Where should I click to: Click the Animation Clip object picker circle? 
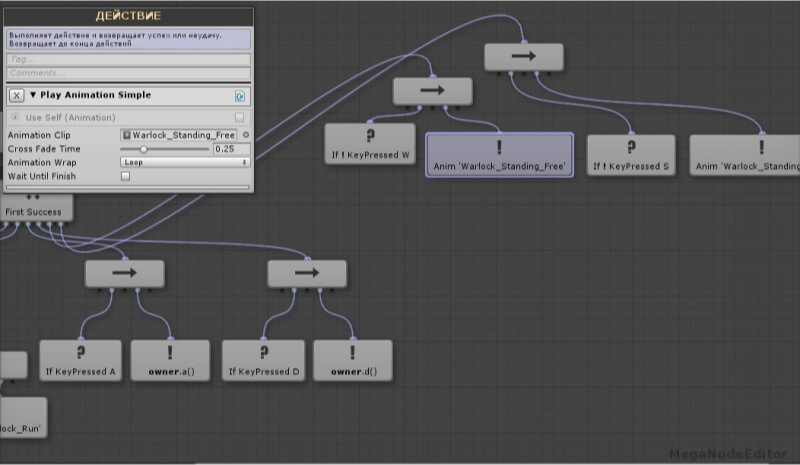tap(245, 134)
